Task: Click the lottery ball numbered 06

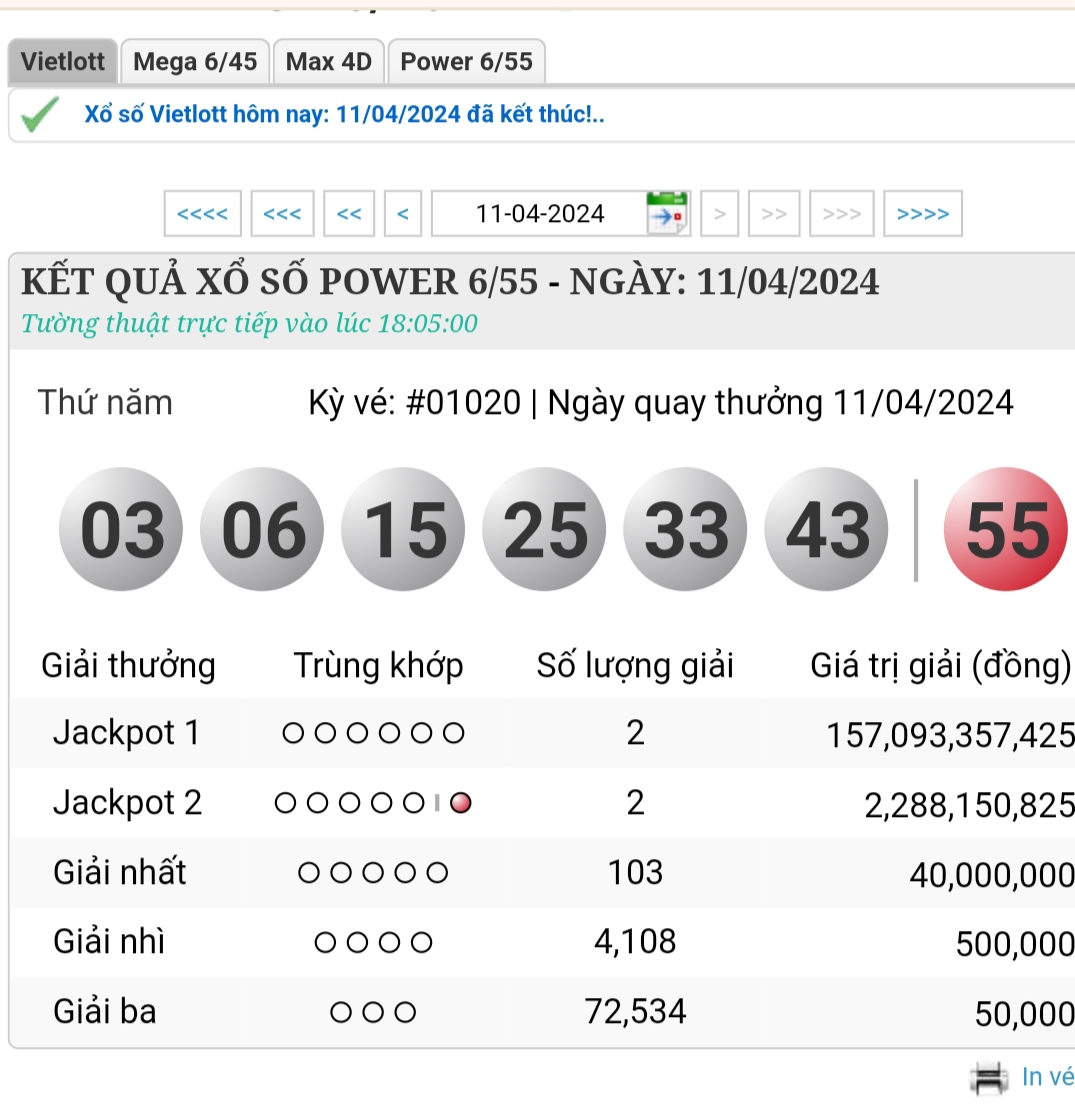Action: [262, 529]
